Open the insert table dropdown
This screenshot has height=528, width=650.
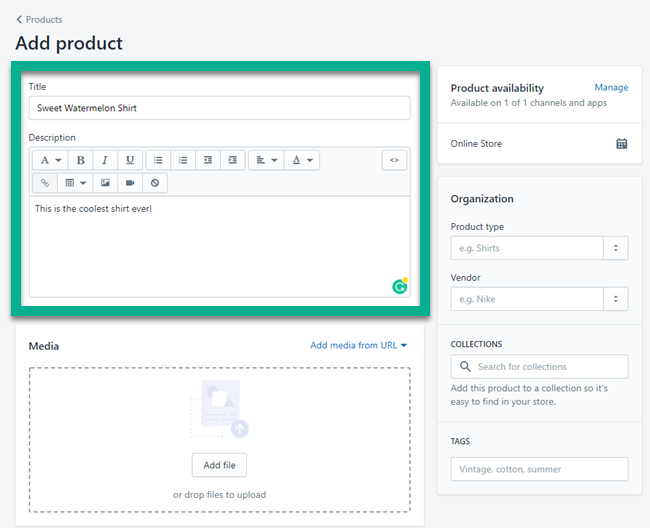pos(75,183)
